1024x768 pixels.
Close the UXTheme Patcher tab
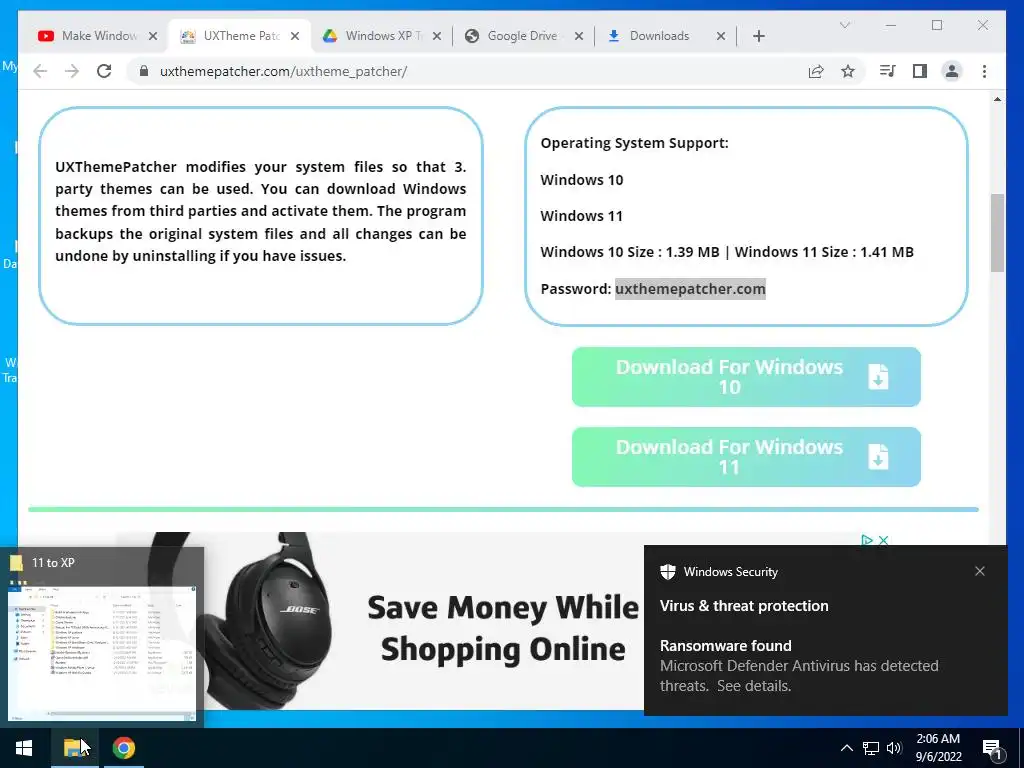[295, 36]
